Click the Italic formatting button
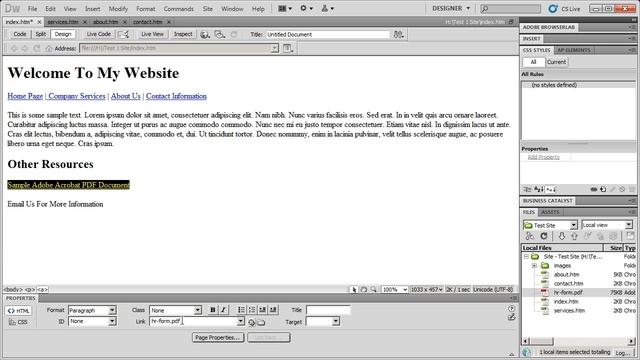The image size is (640, 360). (223, 310)
